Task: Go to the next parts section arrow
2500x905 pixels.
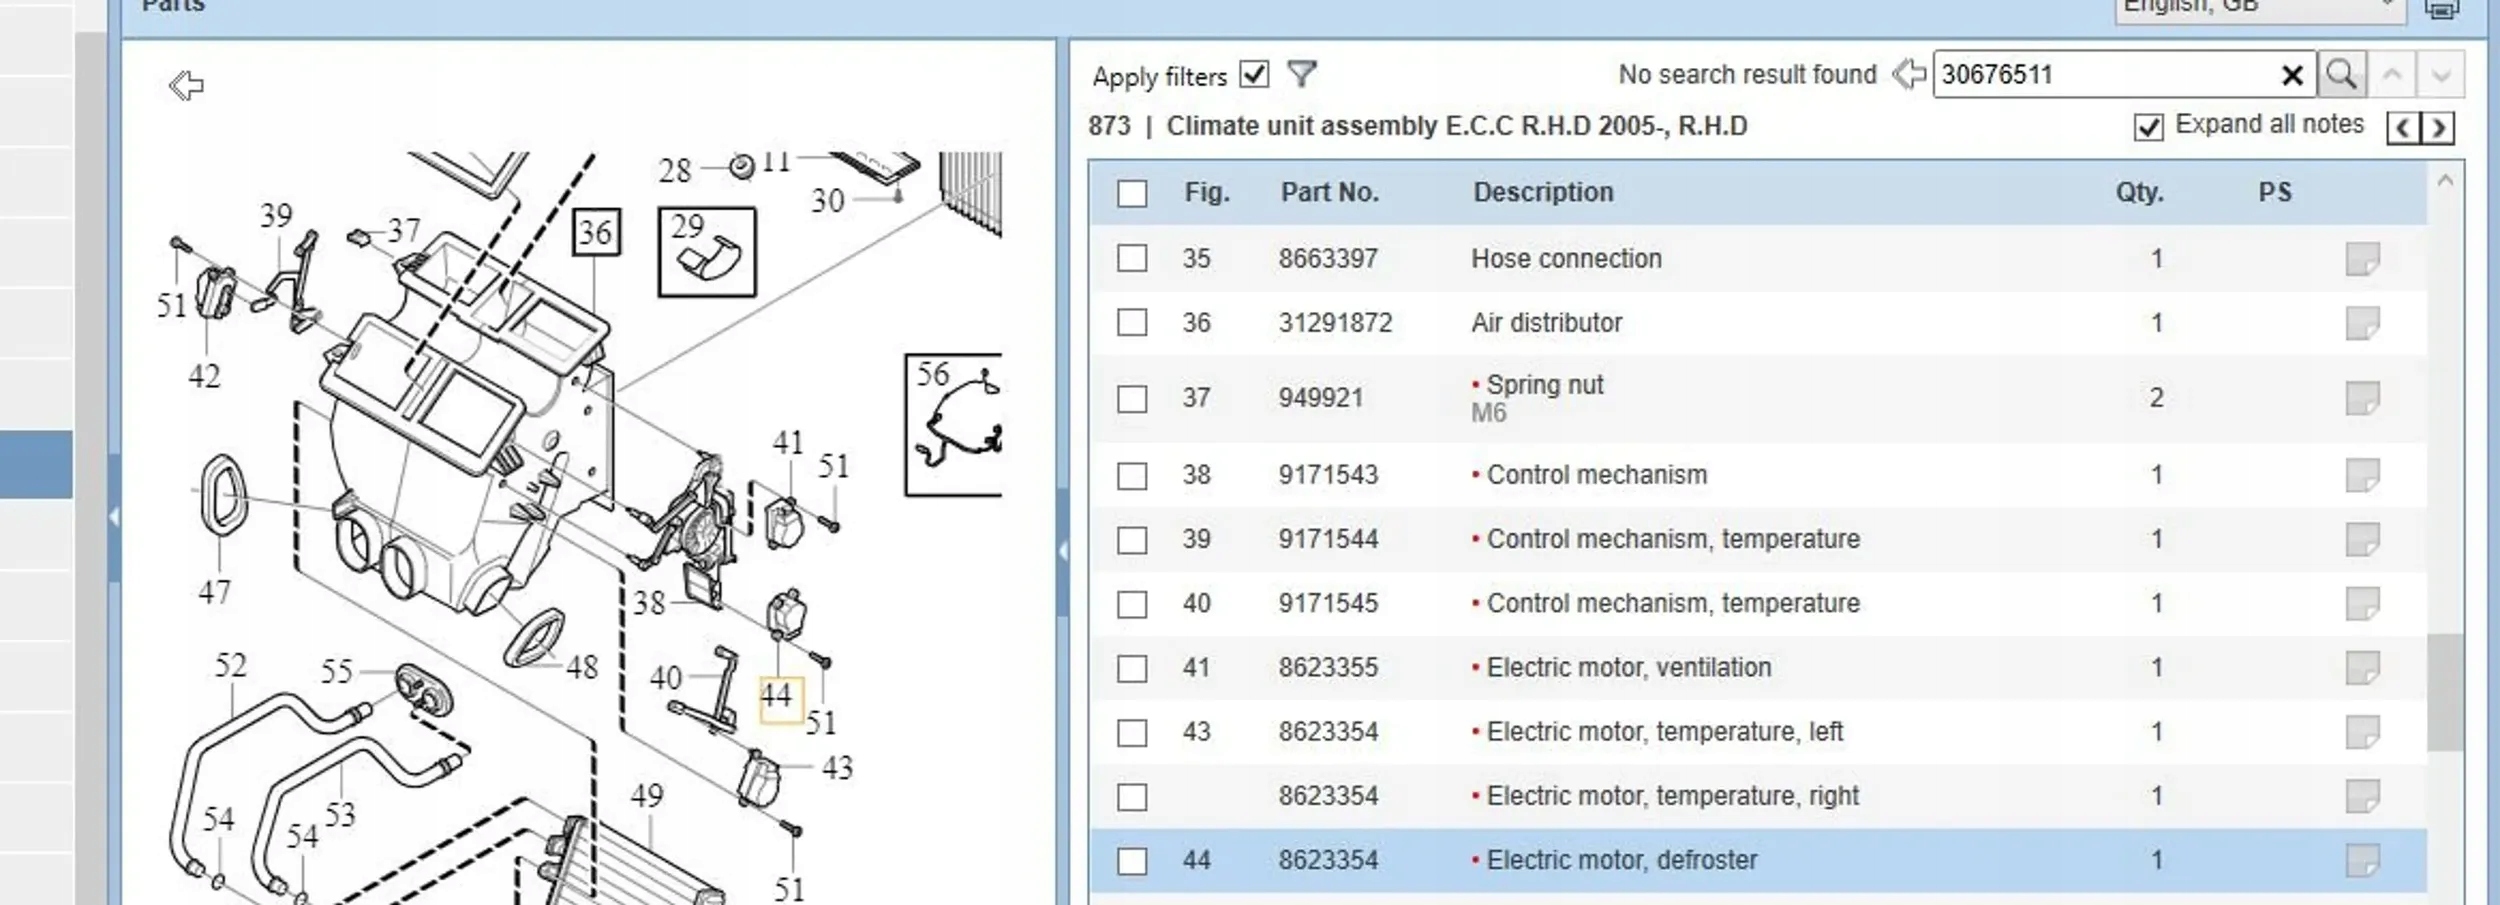Action: [2439, 128]
